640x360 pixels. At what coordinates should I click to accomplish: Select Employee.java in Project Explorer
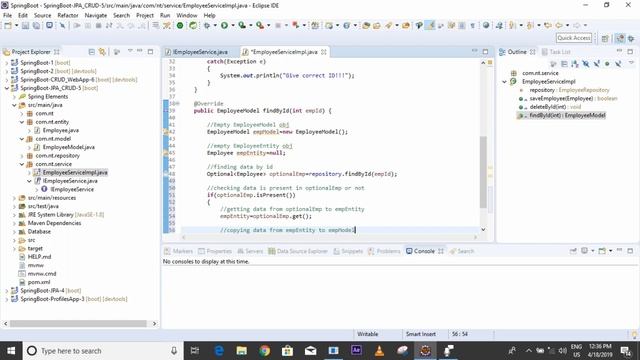pyautogui.click(x=60, y=131)
